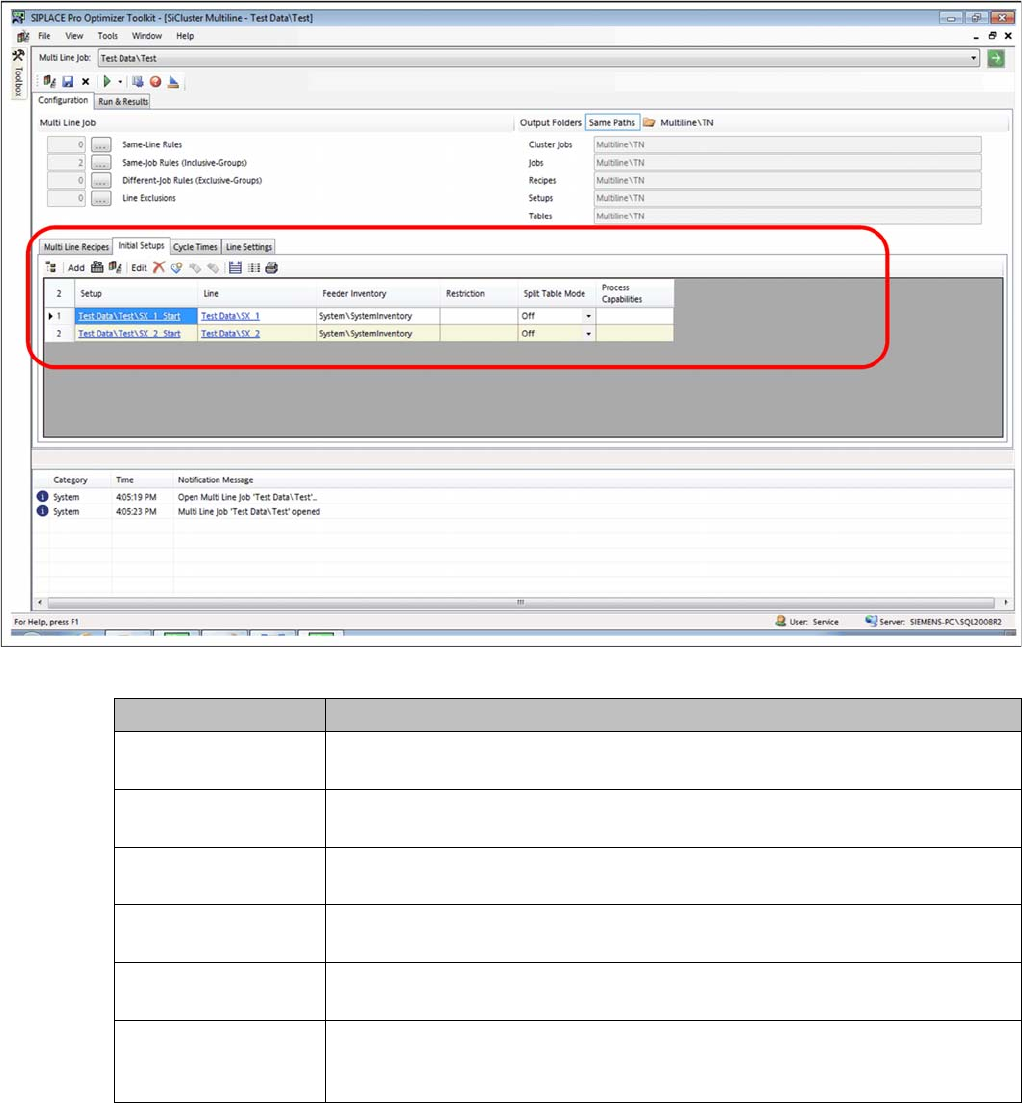
Task: Click the column chooser grid icon
Action: click(253, 267)
